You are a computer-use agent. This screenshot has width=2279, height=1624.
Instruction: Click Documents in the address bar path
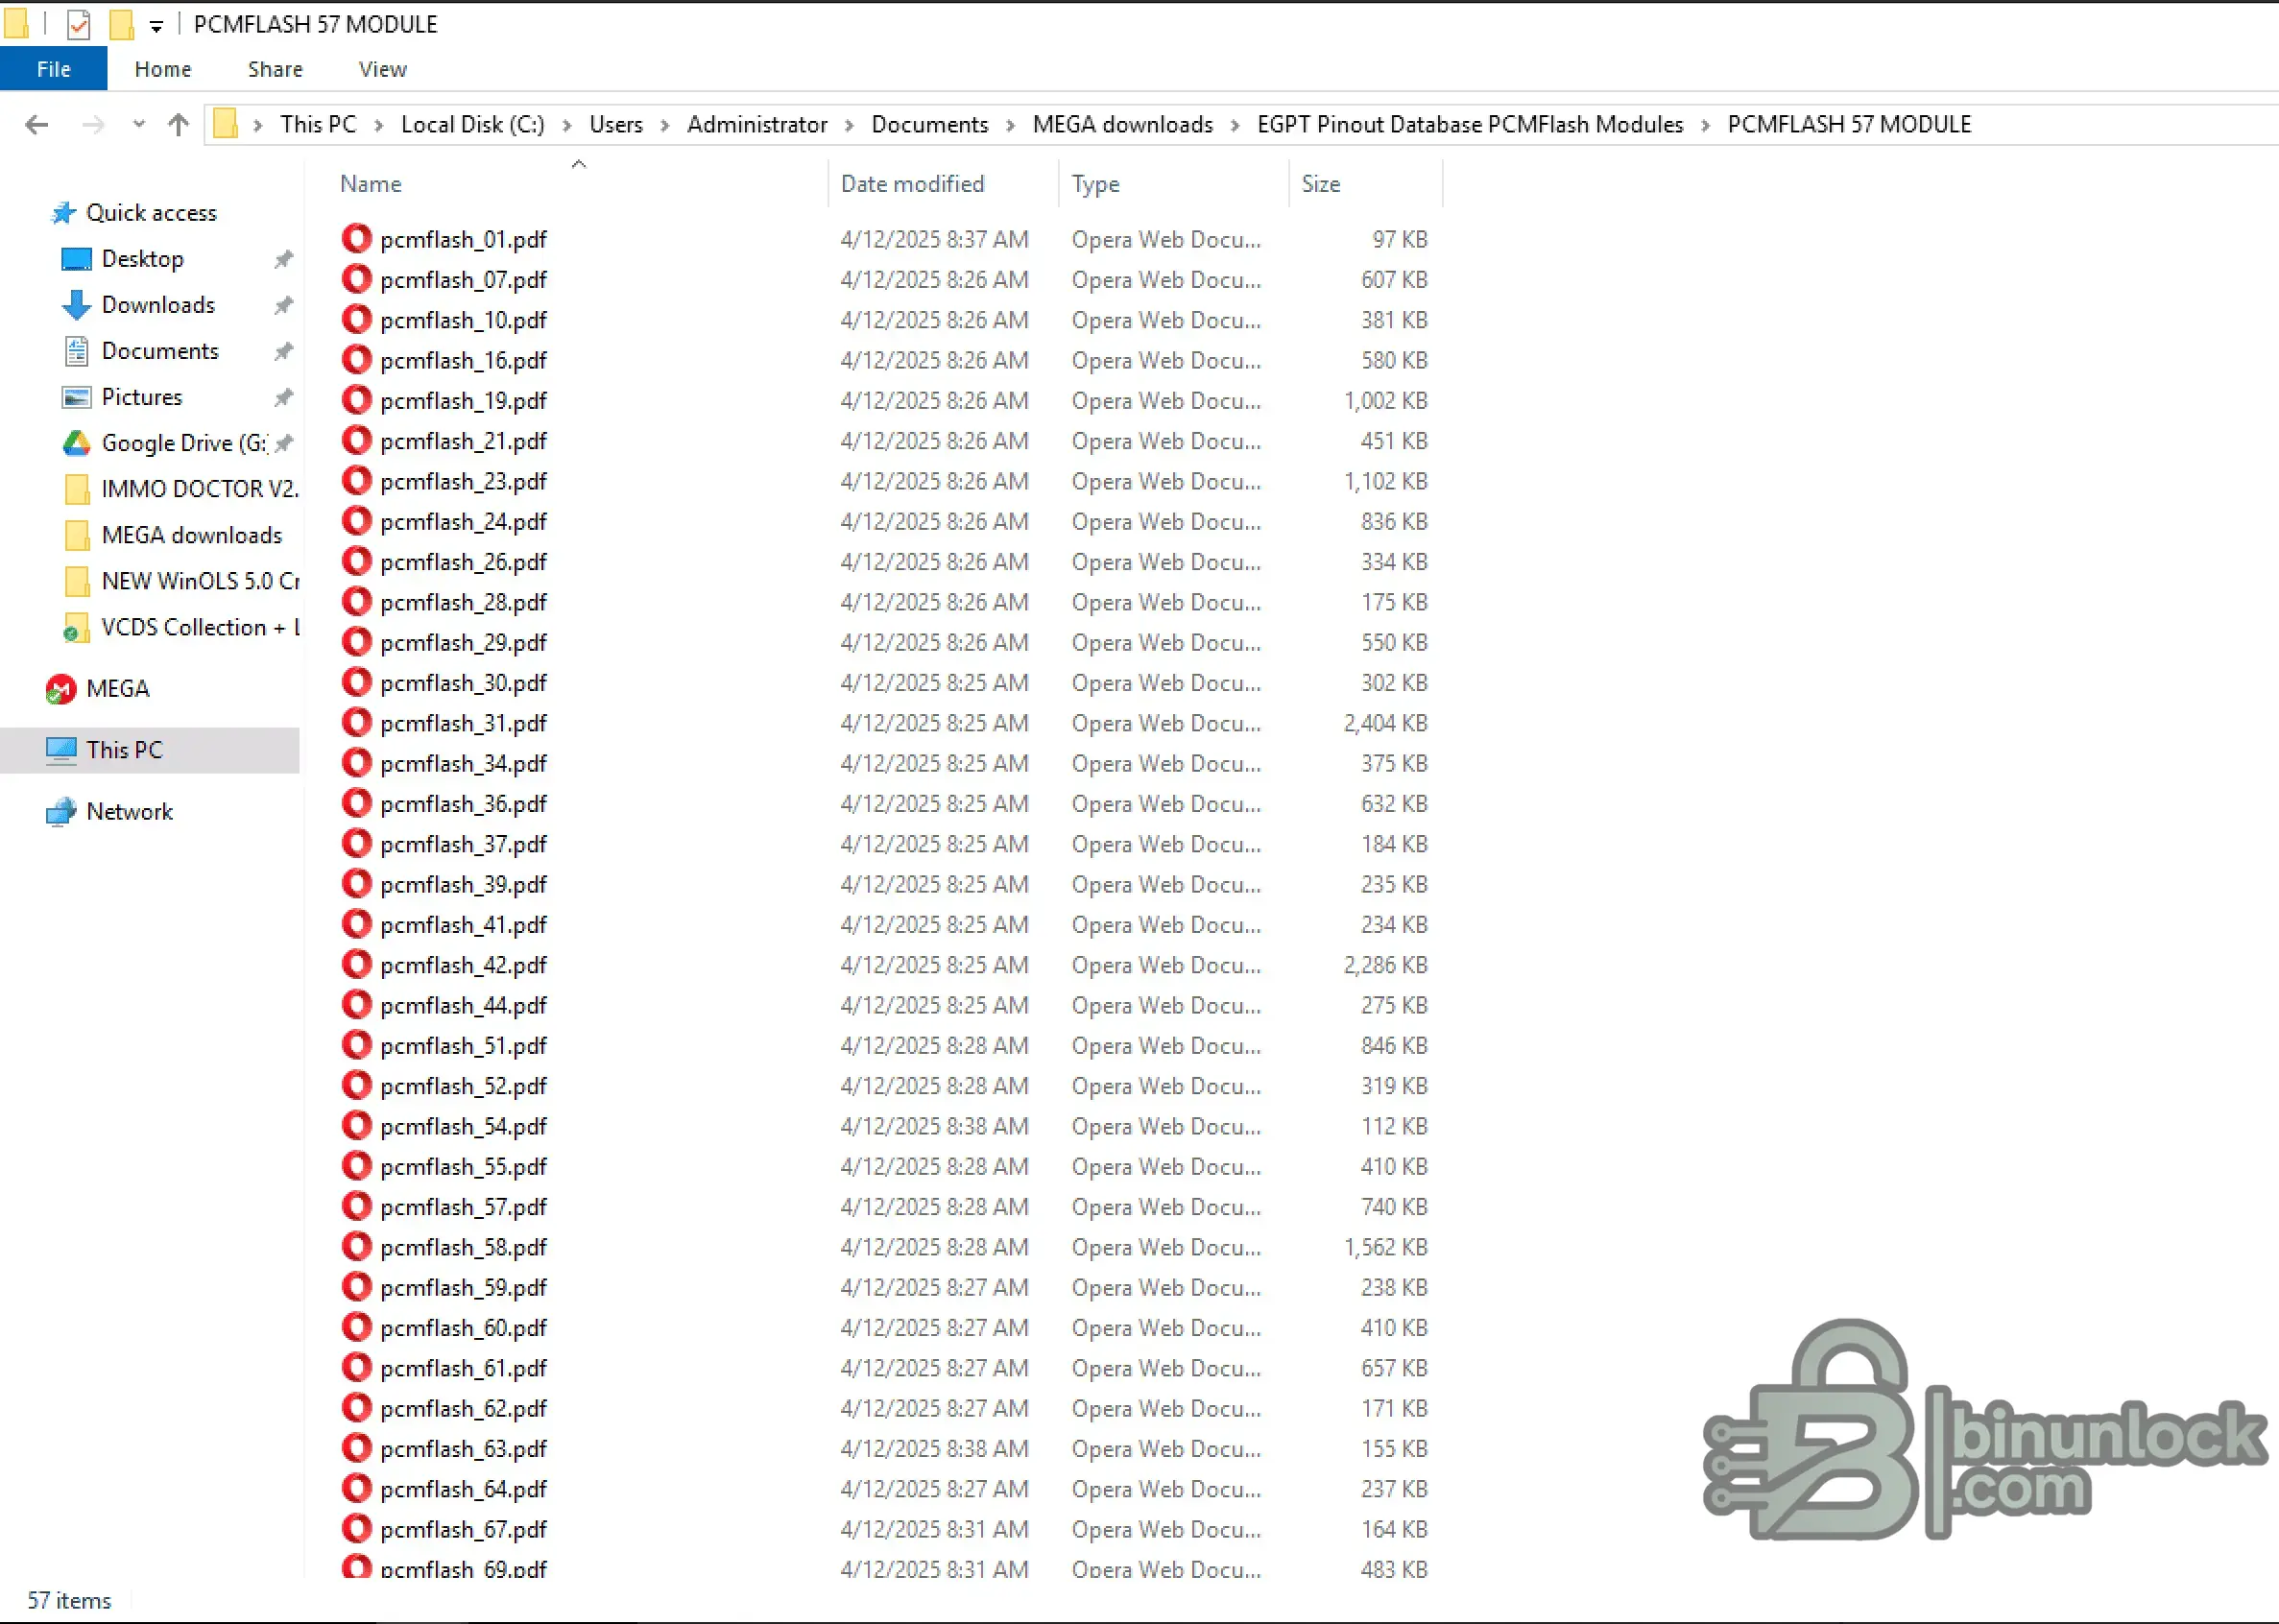click(x=930, y=125)
